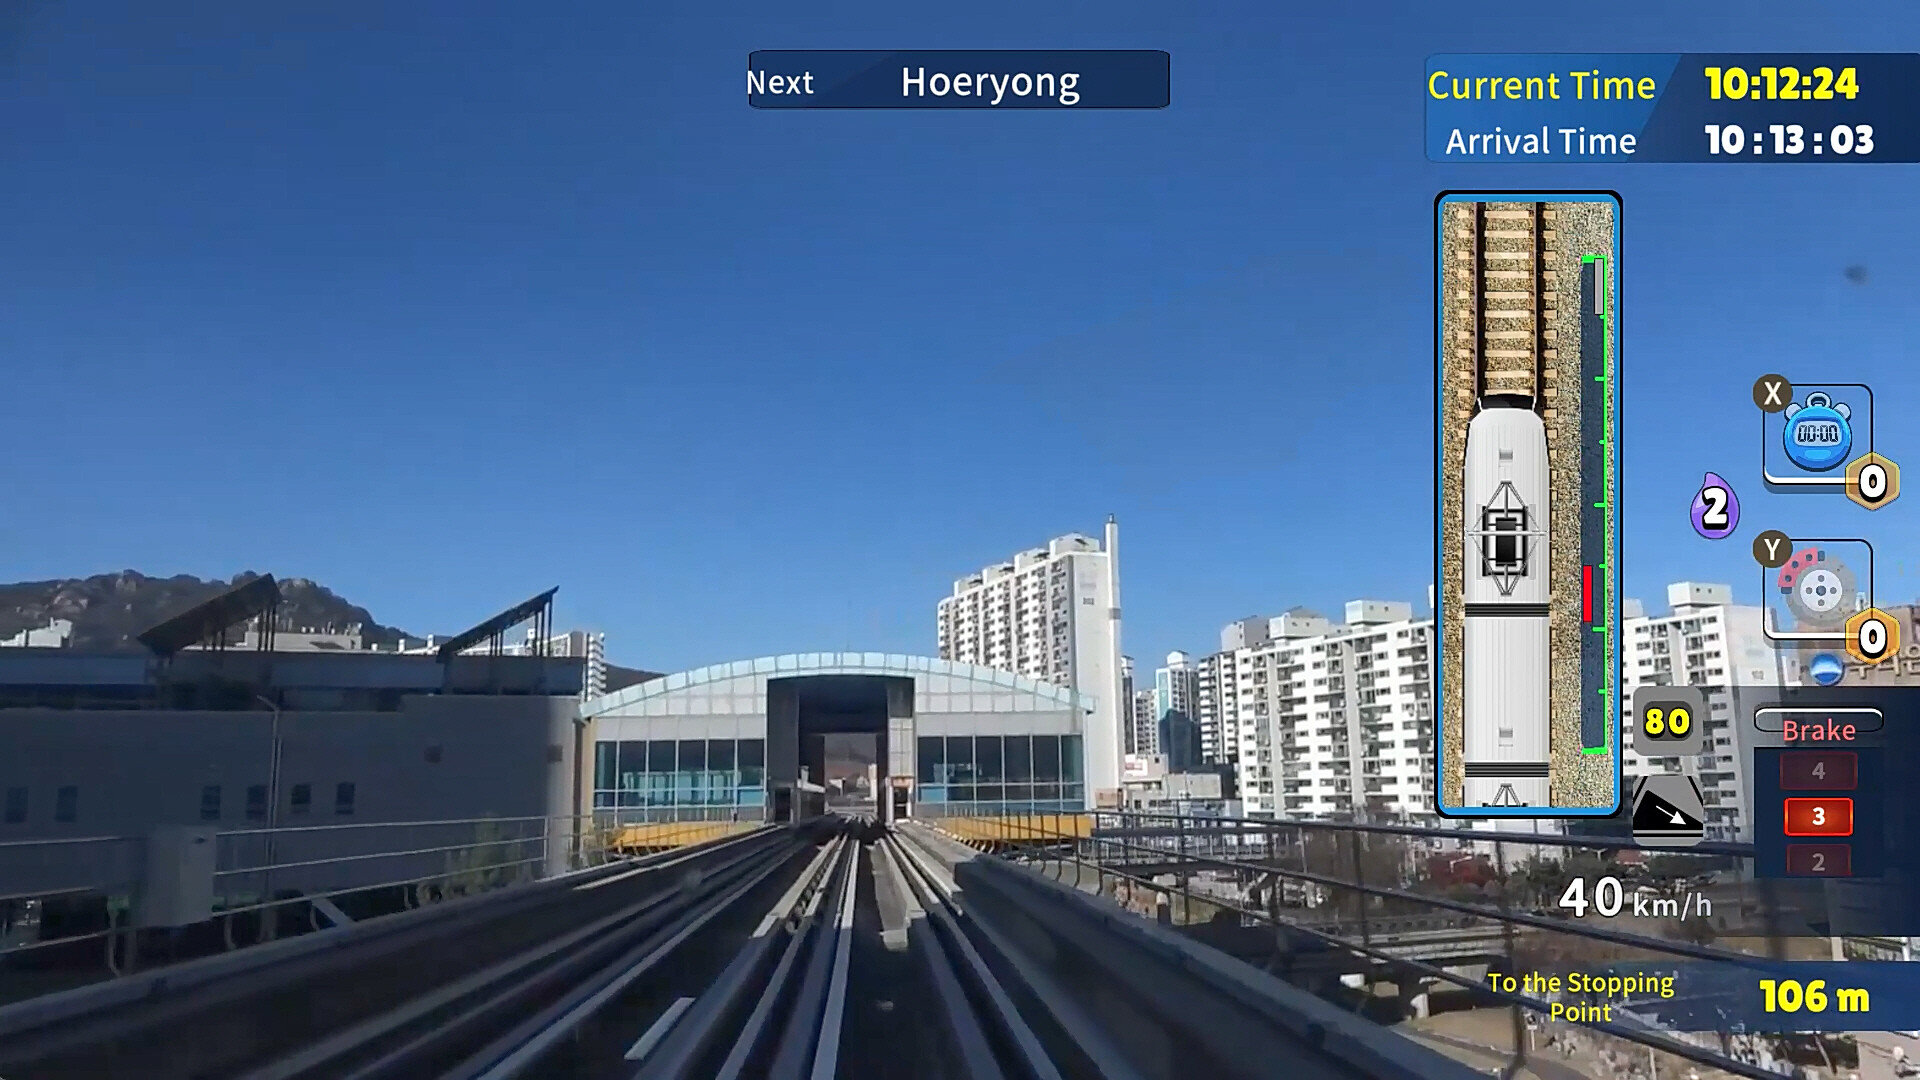This screenshot has width=1920, height=1080.
Task: Enable the Brake level 3 setting
Action: point(1821,816)
